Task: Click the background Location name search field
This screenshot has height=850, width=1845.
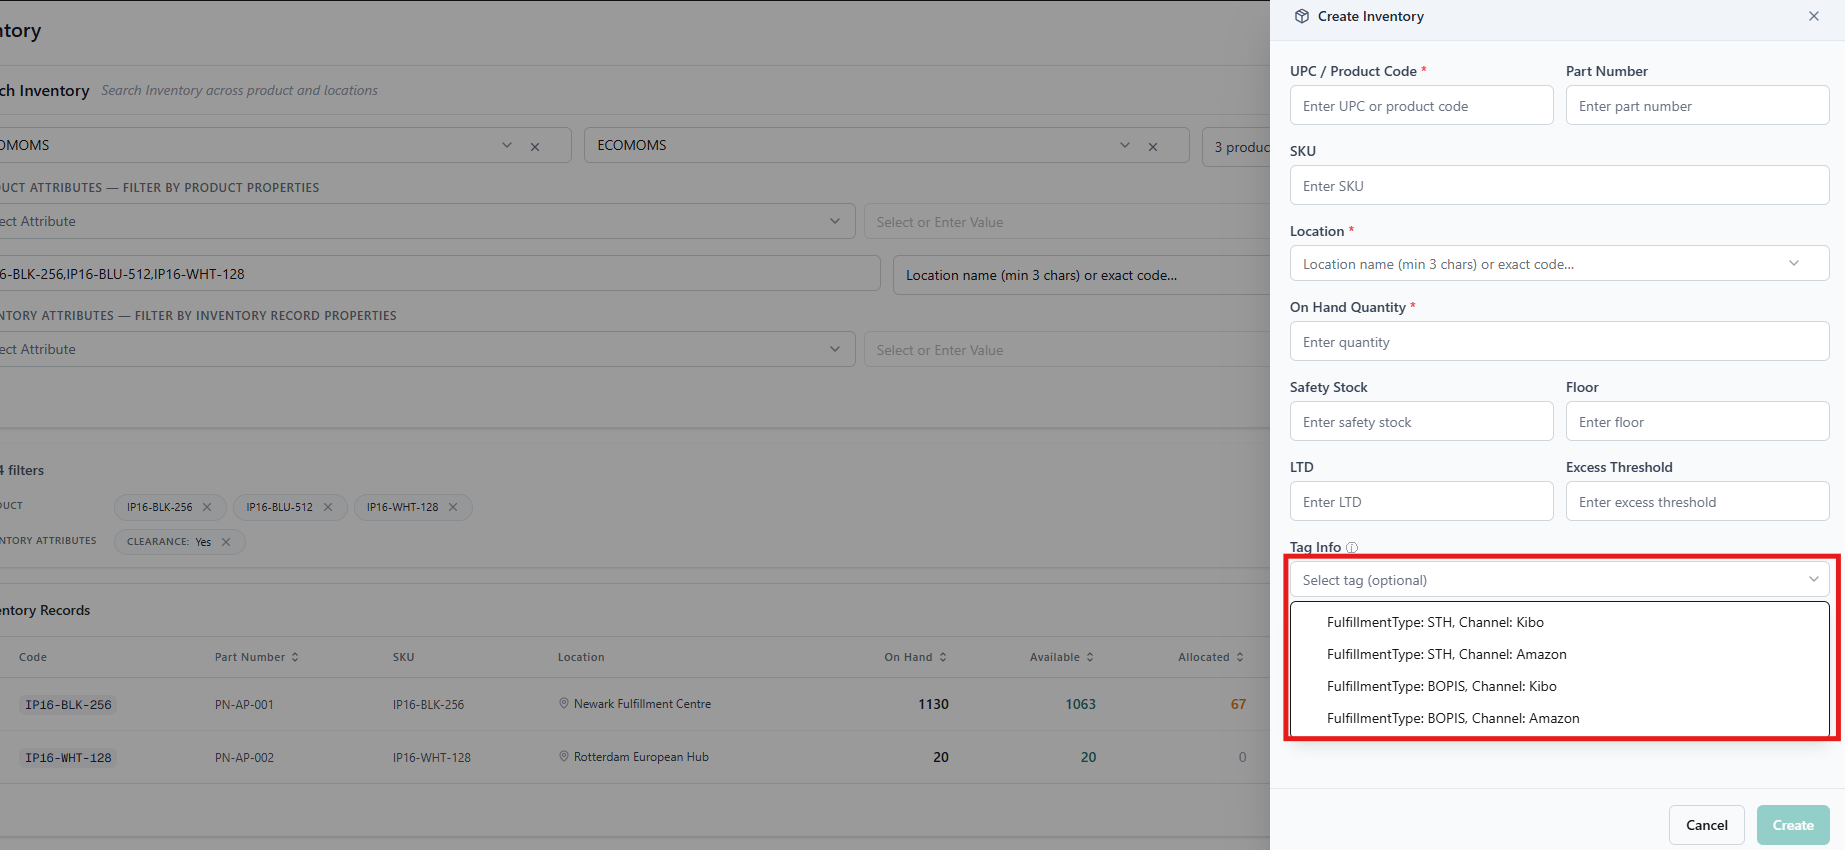Action: (1081, 274)
